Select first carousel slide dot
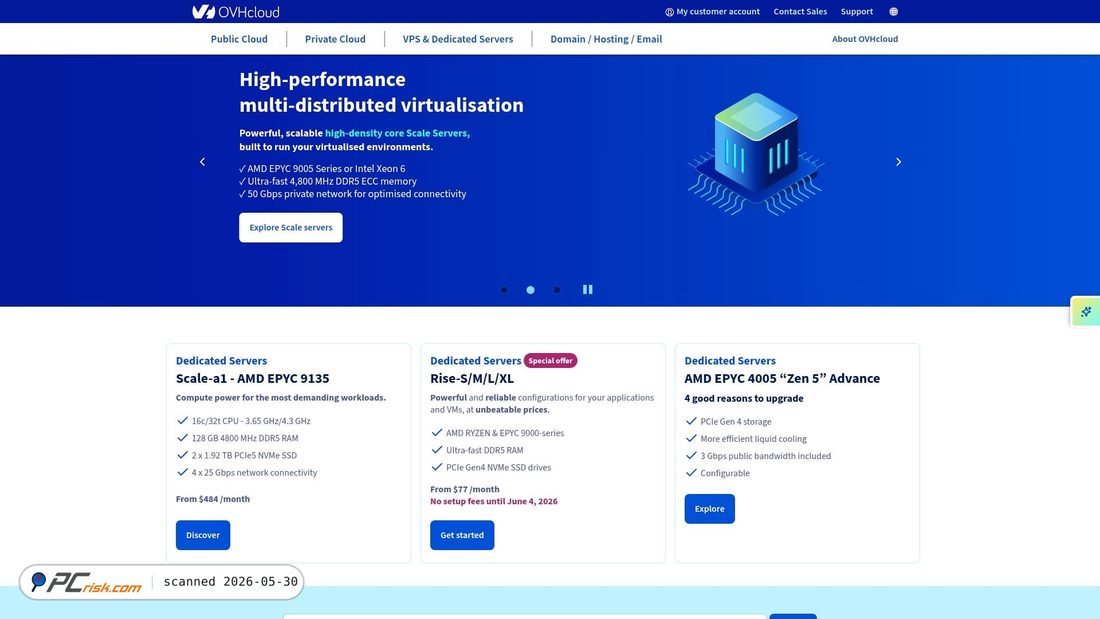The image size is (1100, 619). [x=504, y=290]
